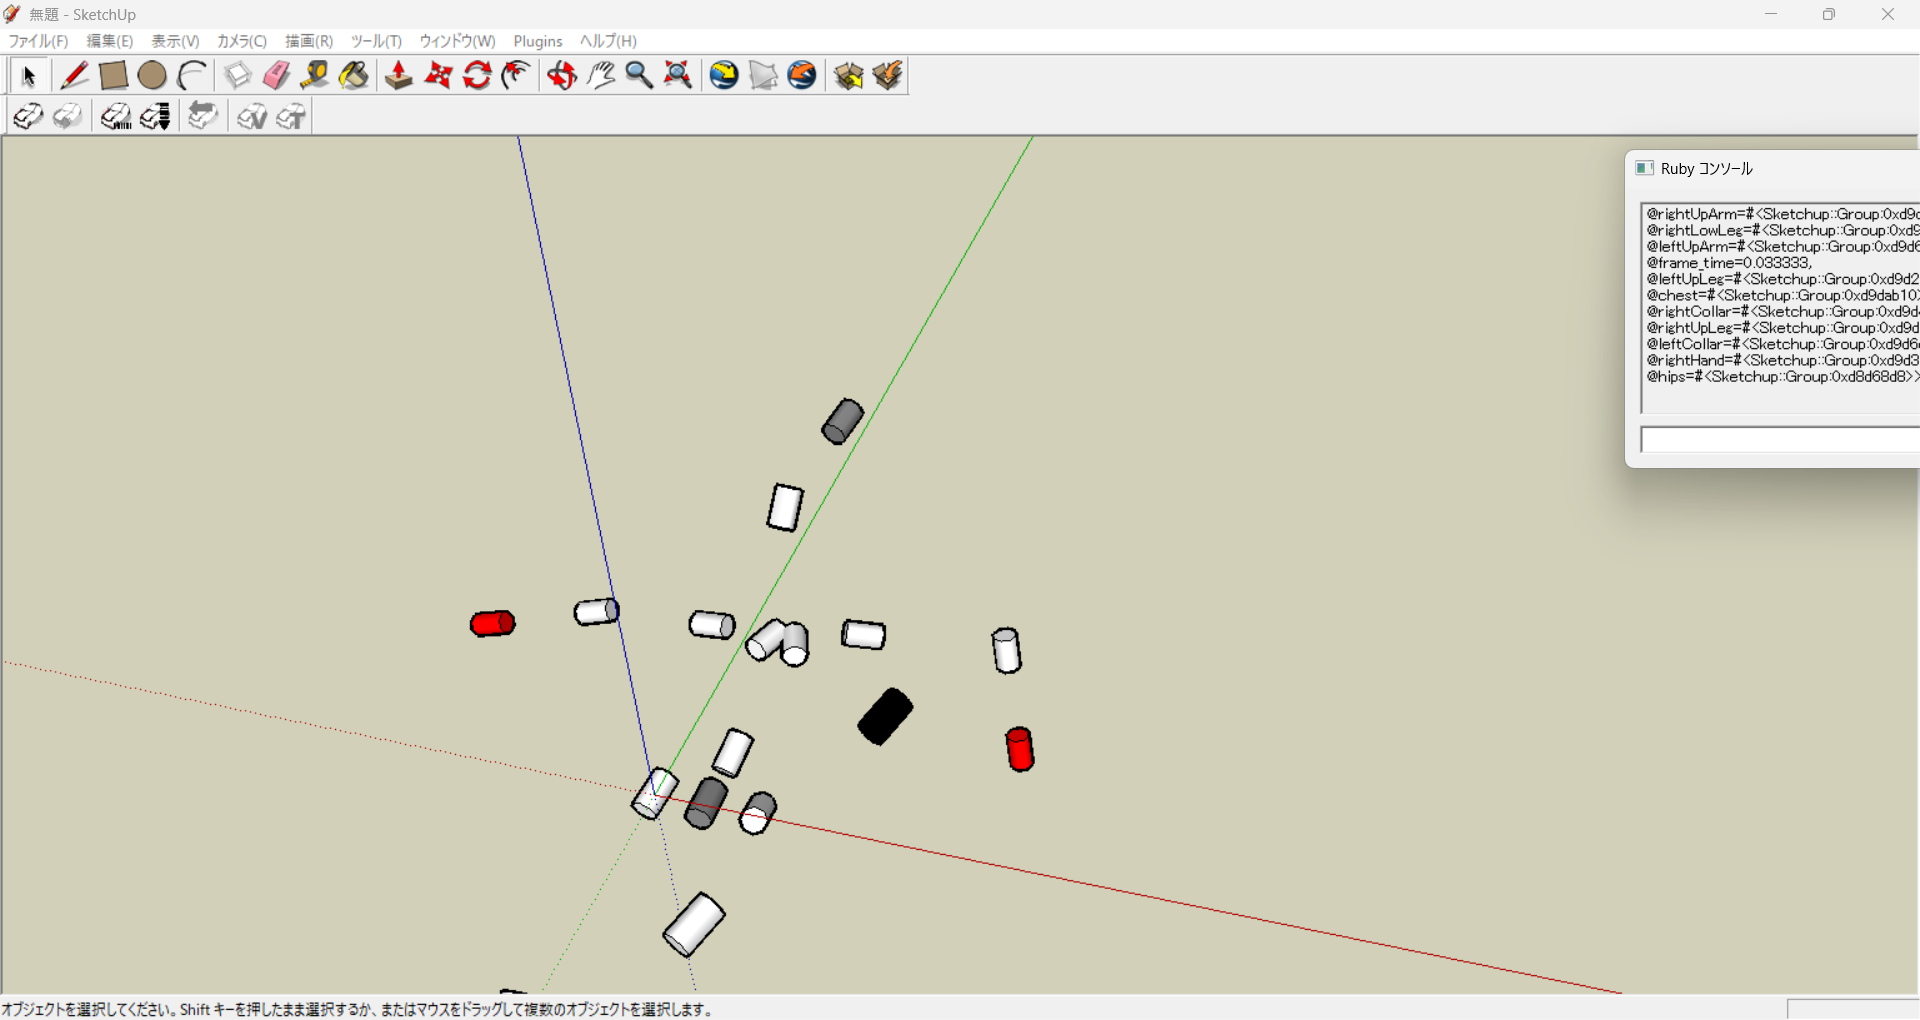
Task: Select the arrow Select tool
Action: pos(28,76)
